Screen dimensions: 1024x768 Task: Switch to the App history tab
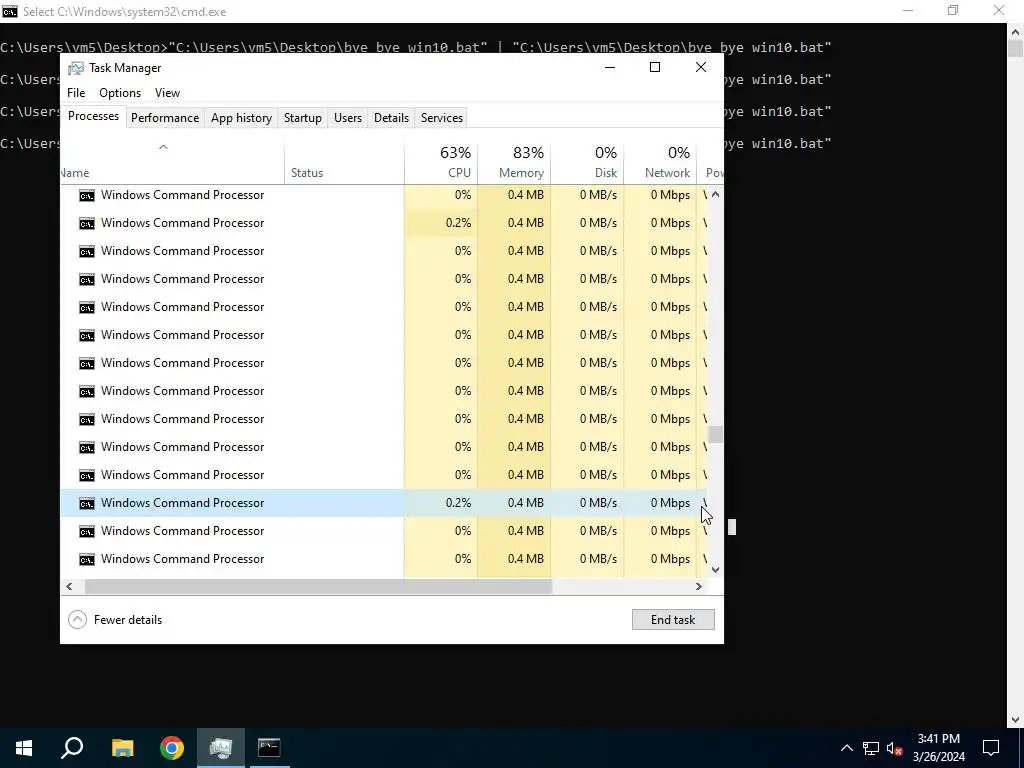241,118
